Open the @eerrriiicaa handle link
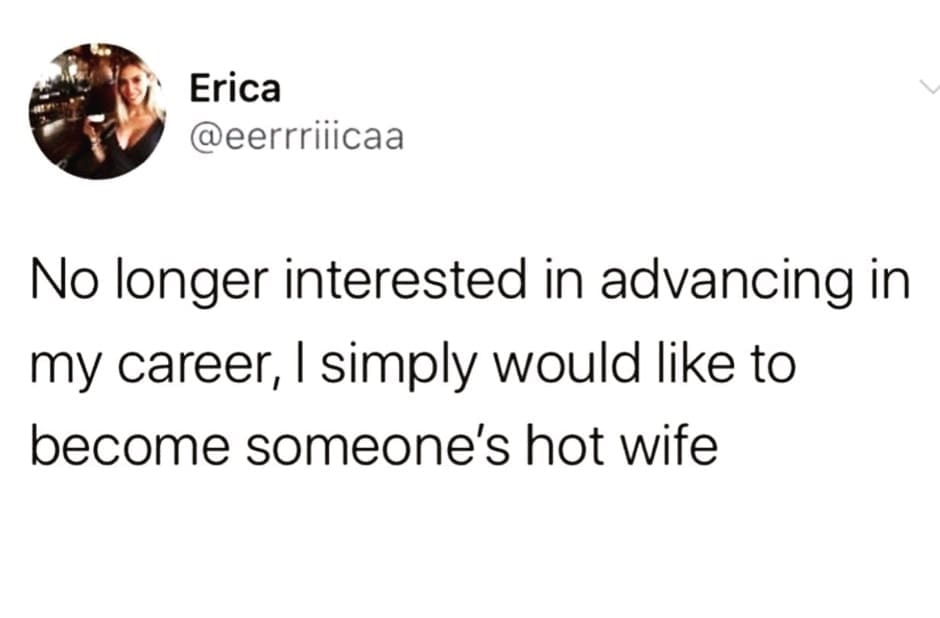 coord(296,135)
